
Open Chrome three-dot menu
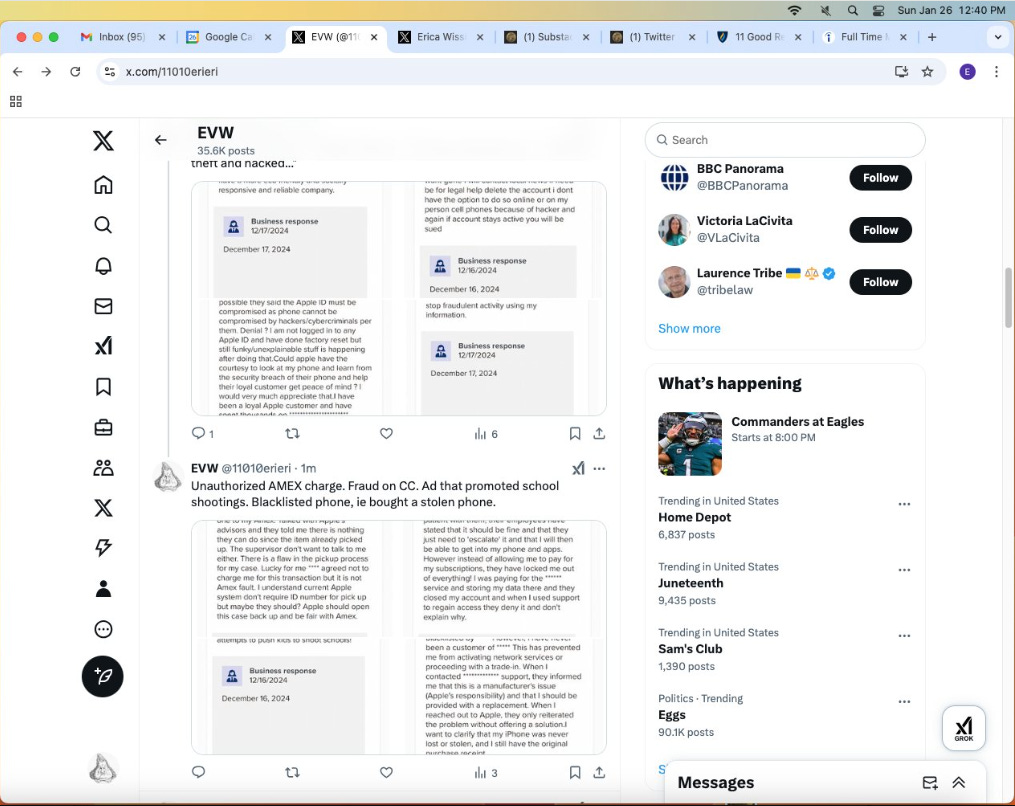(x=996, y=72)
